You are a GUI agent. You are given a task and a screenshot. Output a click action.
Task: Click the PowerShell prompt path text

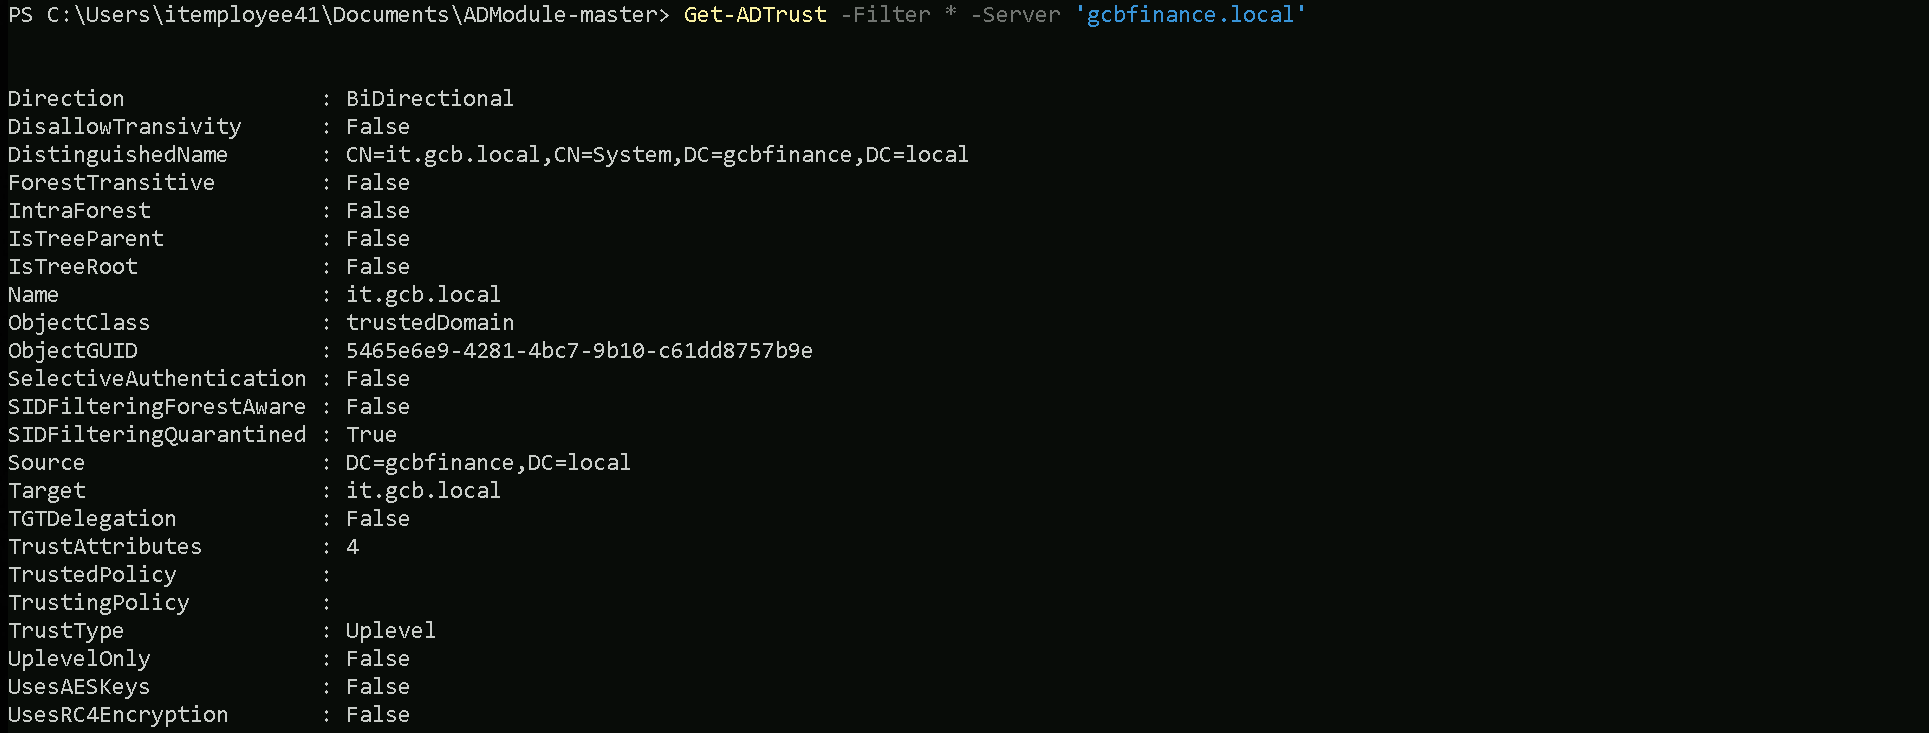(x=338, y=15)
